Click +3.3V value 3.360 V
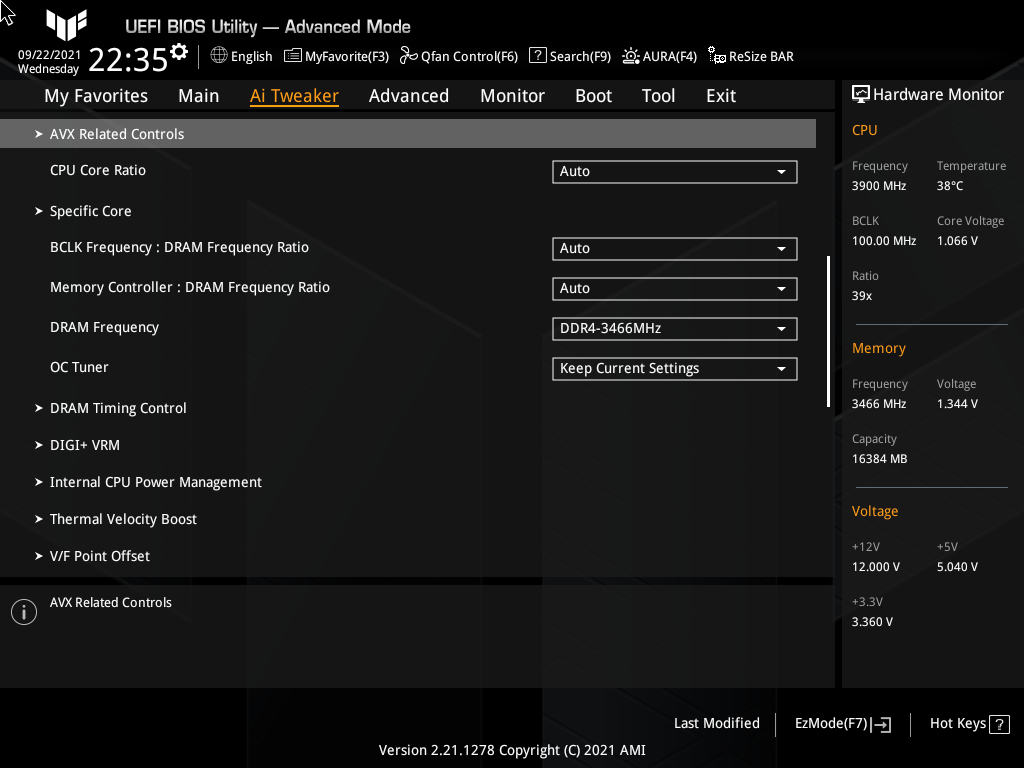 pyautogui.click(x=872, y=622)
